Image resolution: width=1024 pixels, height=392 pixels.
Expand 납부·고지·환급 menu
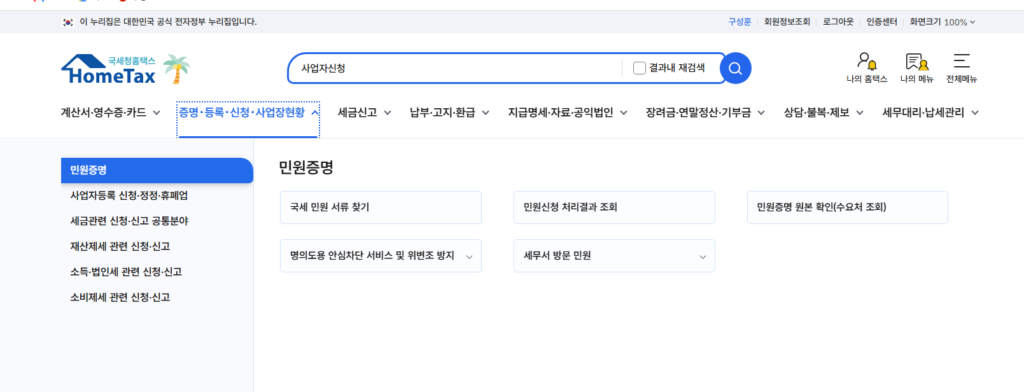click(449, 112)
